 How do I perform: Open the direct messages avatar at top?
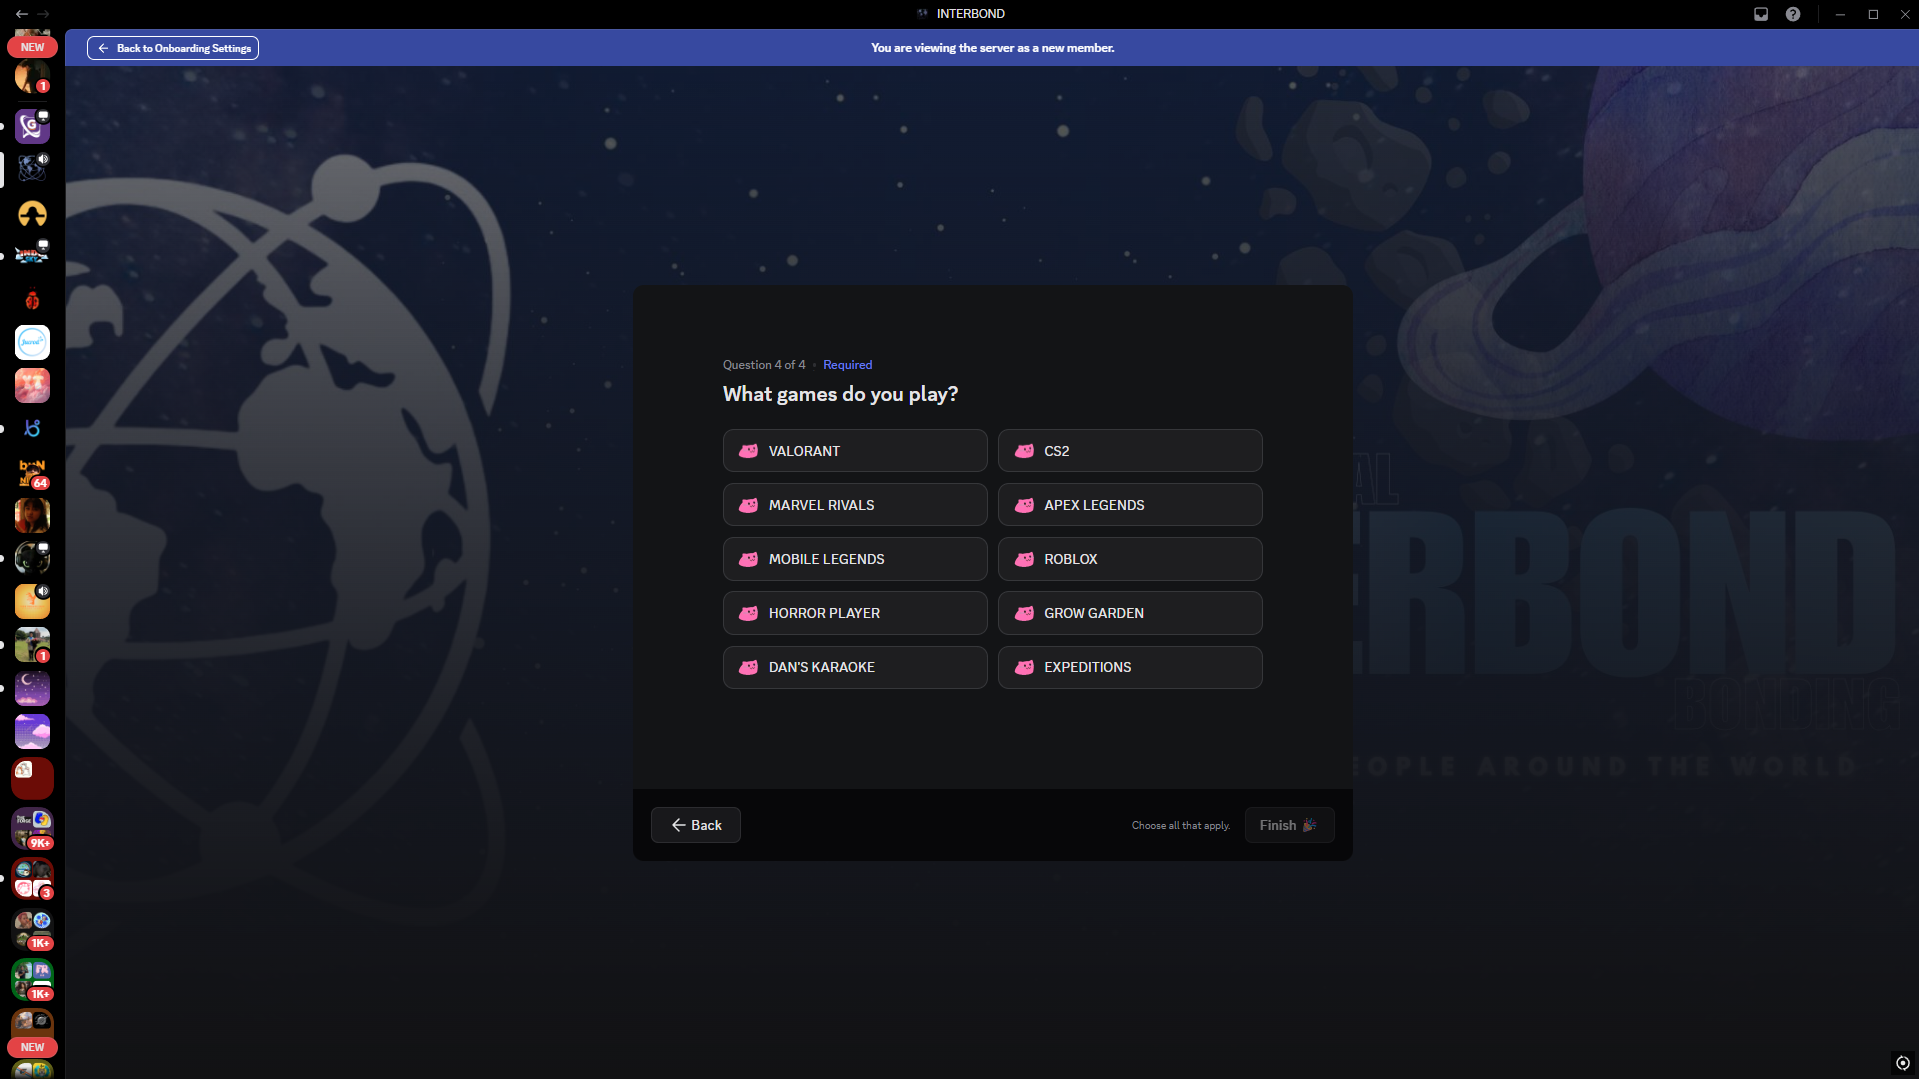pos(32,76)
